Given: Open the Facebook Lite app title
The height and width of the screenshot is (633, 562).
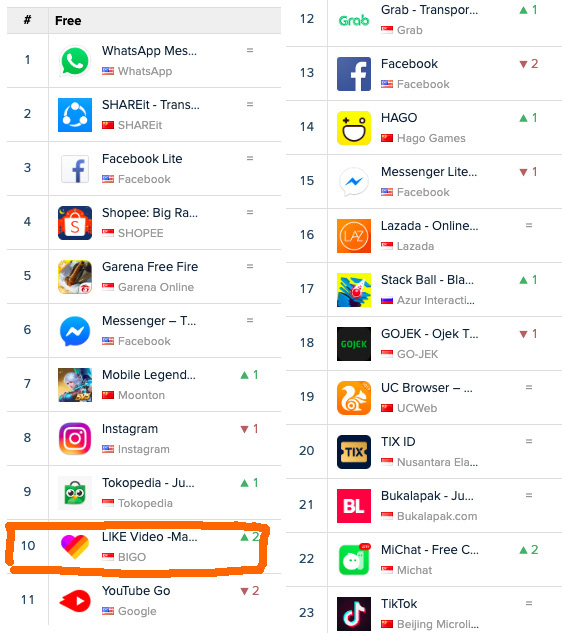Looking at the screenshot, I should click(x=142, y=159).
